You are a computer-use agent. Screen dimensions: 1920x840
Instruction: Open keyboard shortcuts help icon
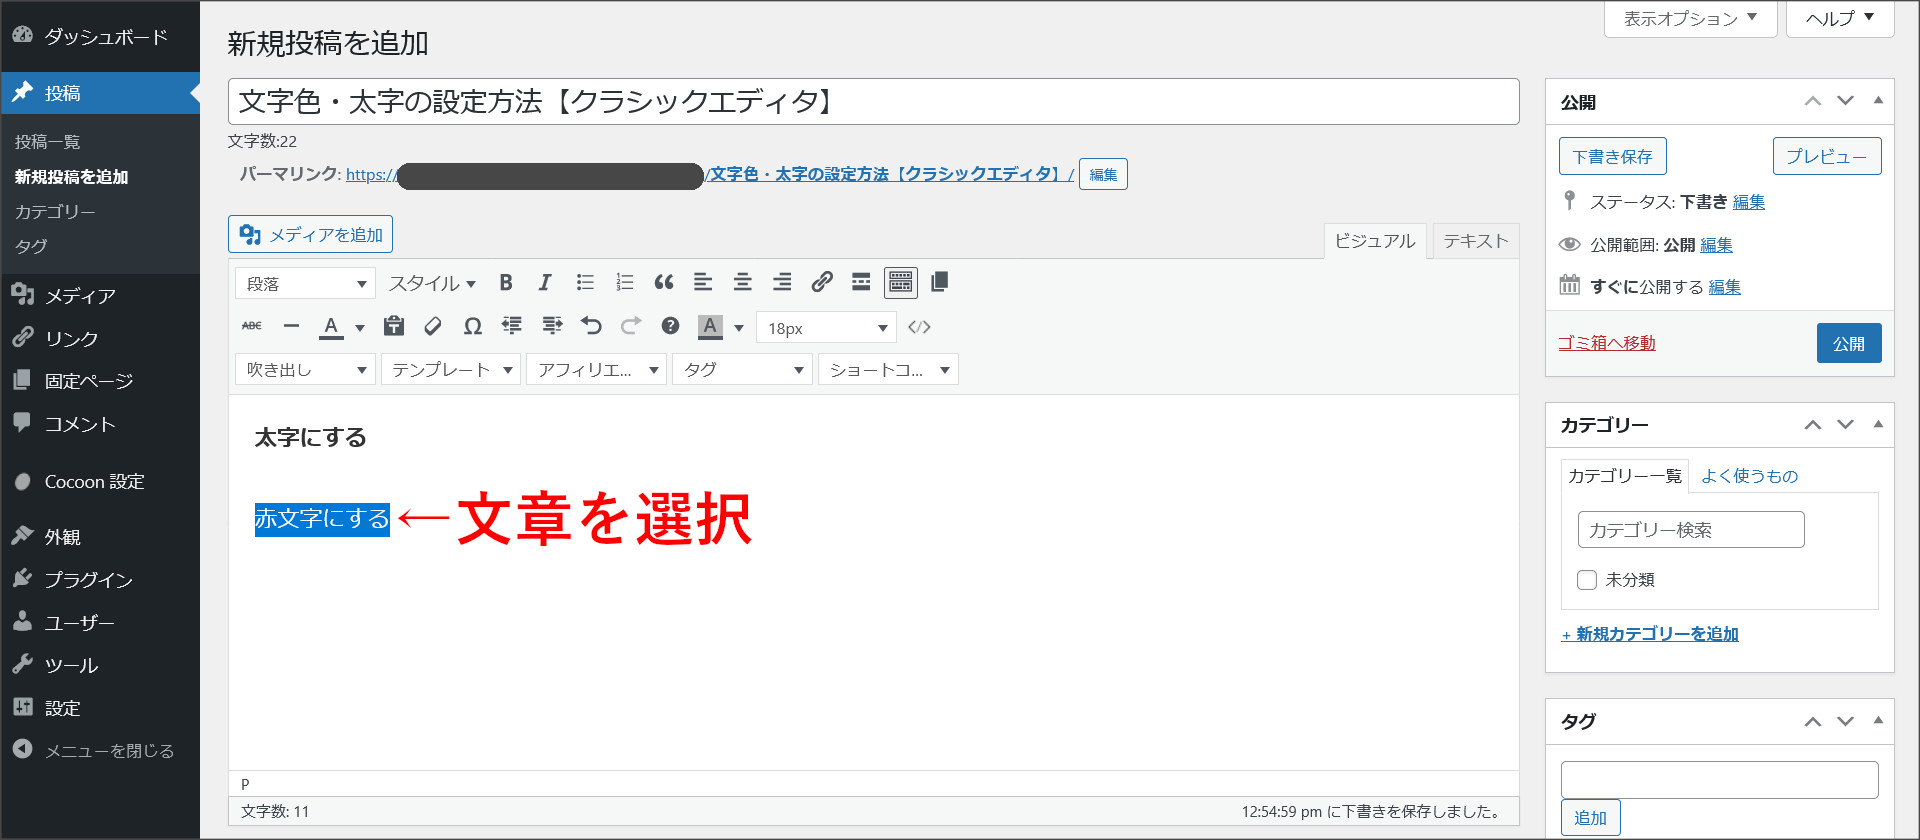(x=670, y=326)
